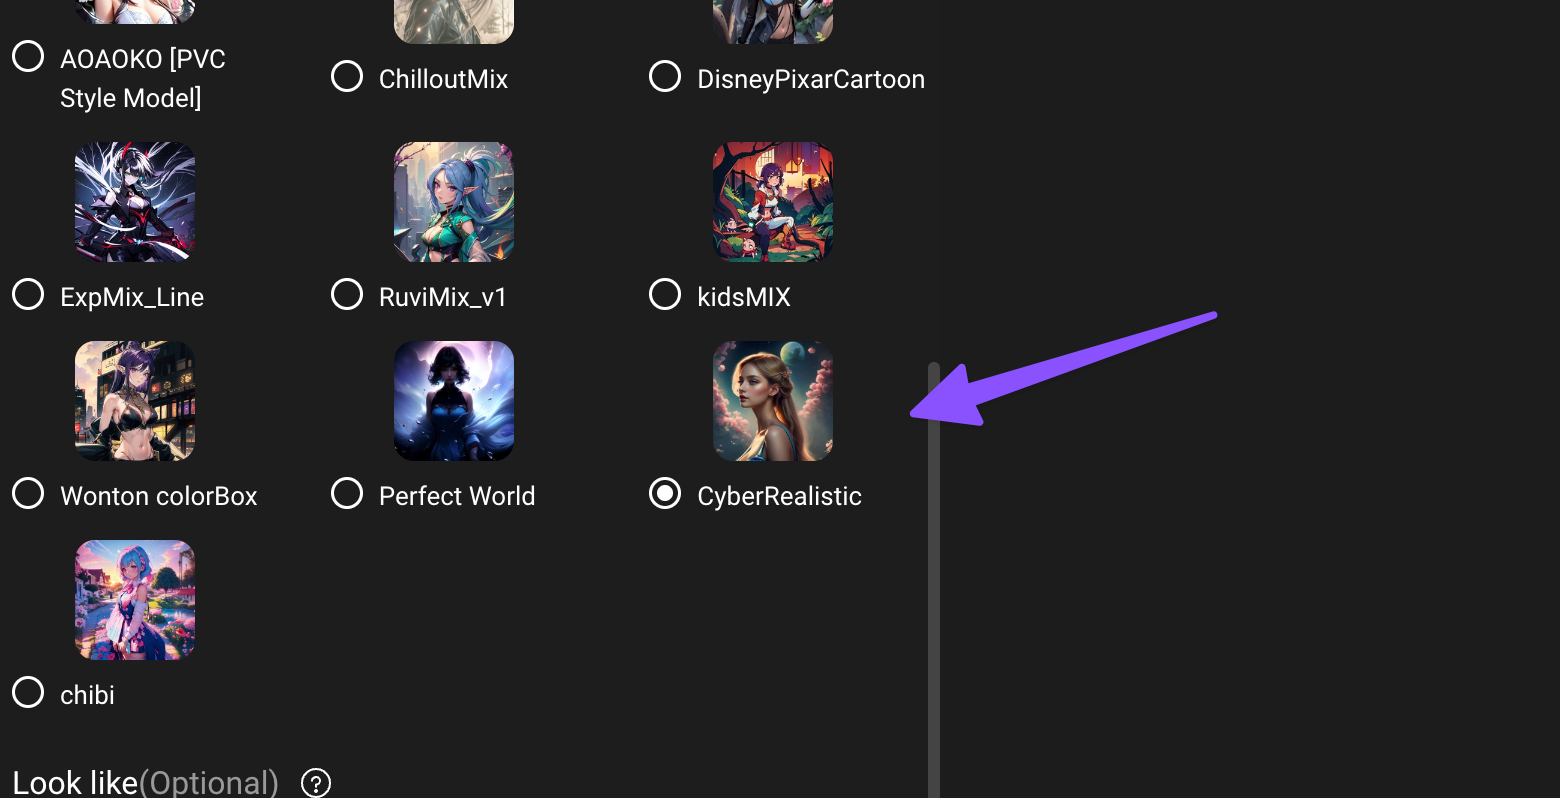Screen dimensions: 1560x798
Task: Select the AOAOKO PVC Style Model radio button
Action: [28, 57]
